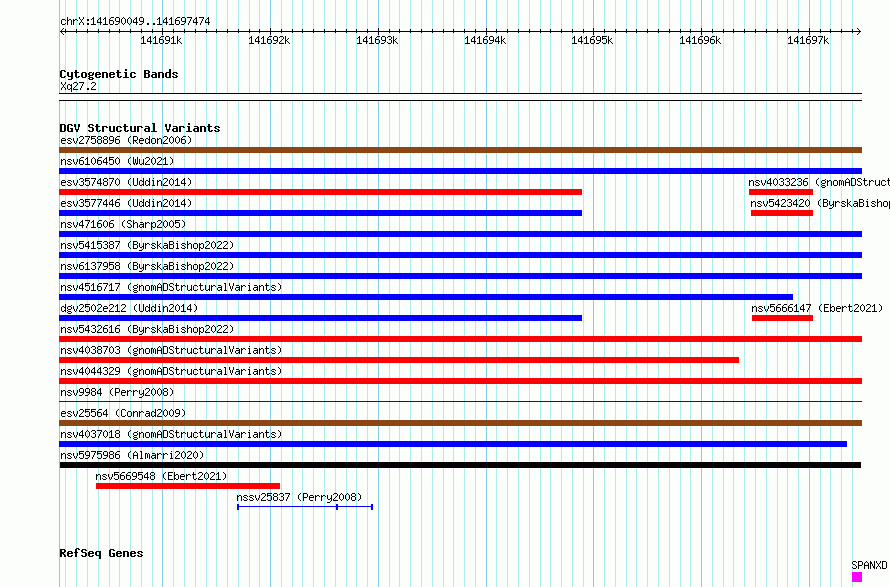Open the nsv471606 (Sharp2005) label
Image resolution: width=890 pixels, height=587 pixels.
[x=123, y=224]
